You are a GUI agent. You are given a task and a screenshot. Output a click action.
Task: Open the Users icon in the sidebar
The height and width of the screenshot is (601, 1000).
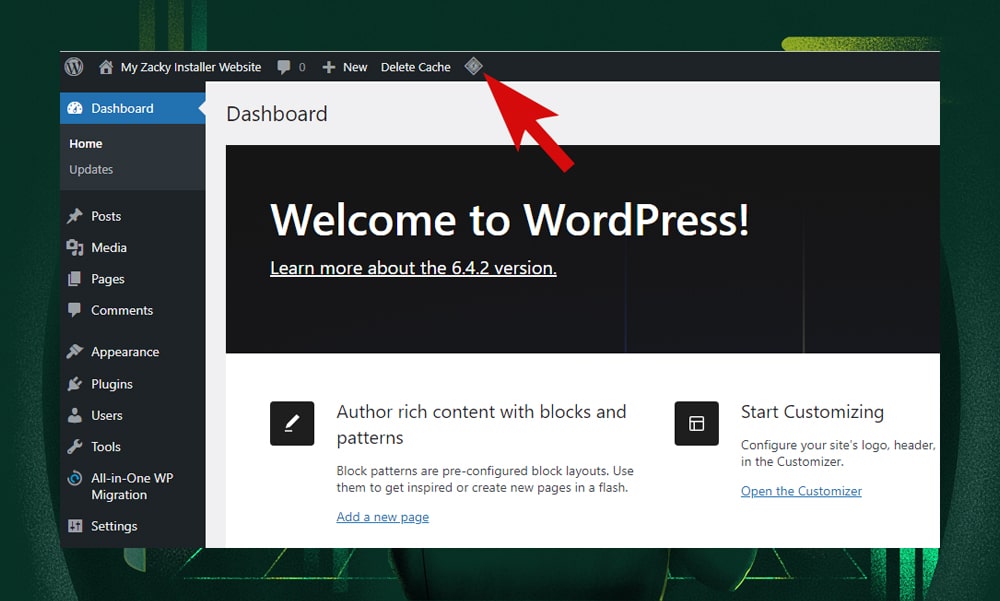point(76,415)
